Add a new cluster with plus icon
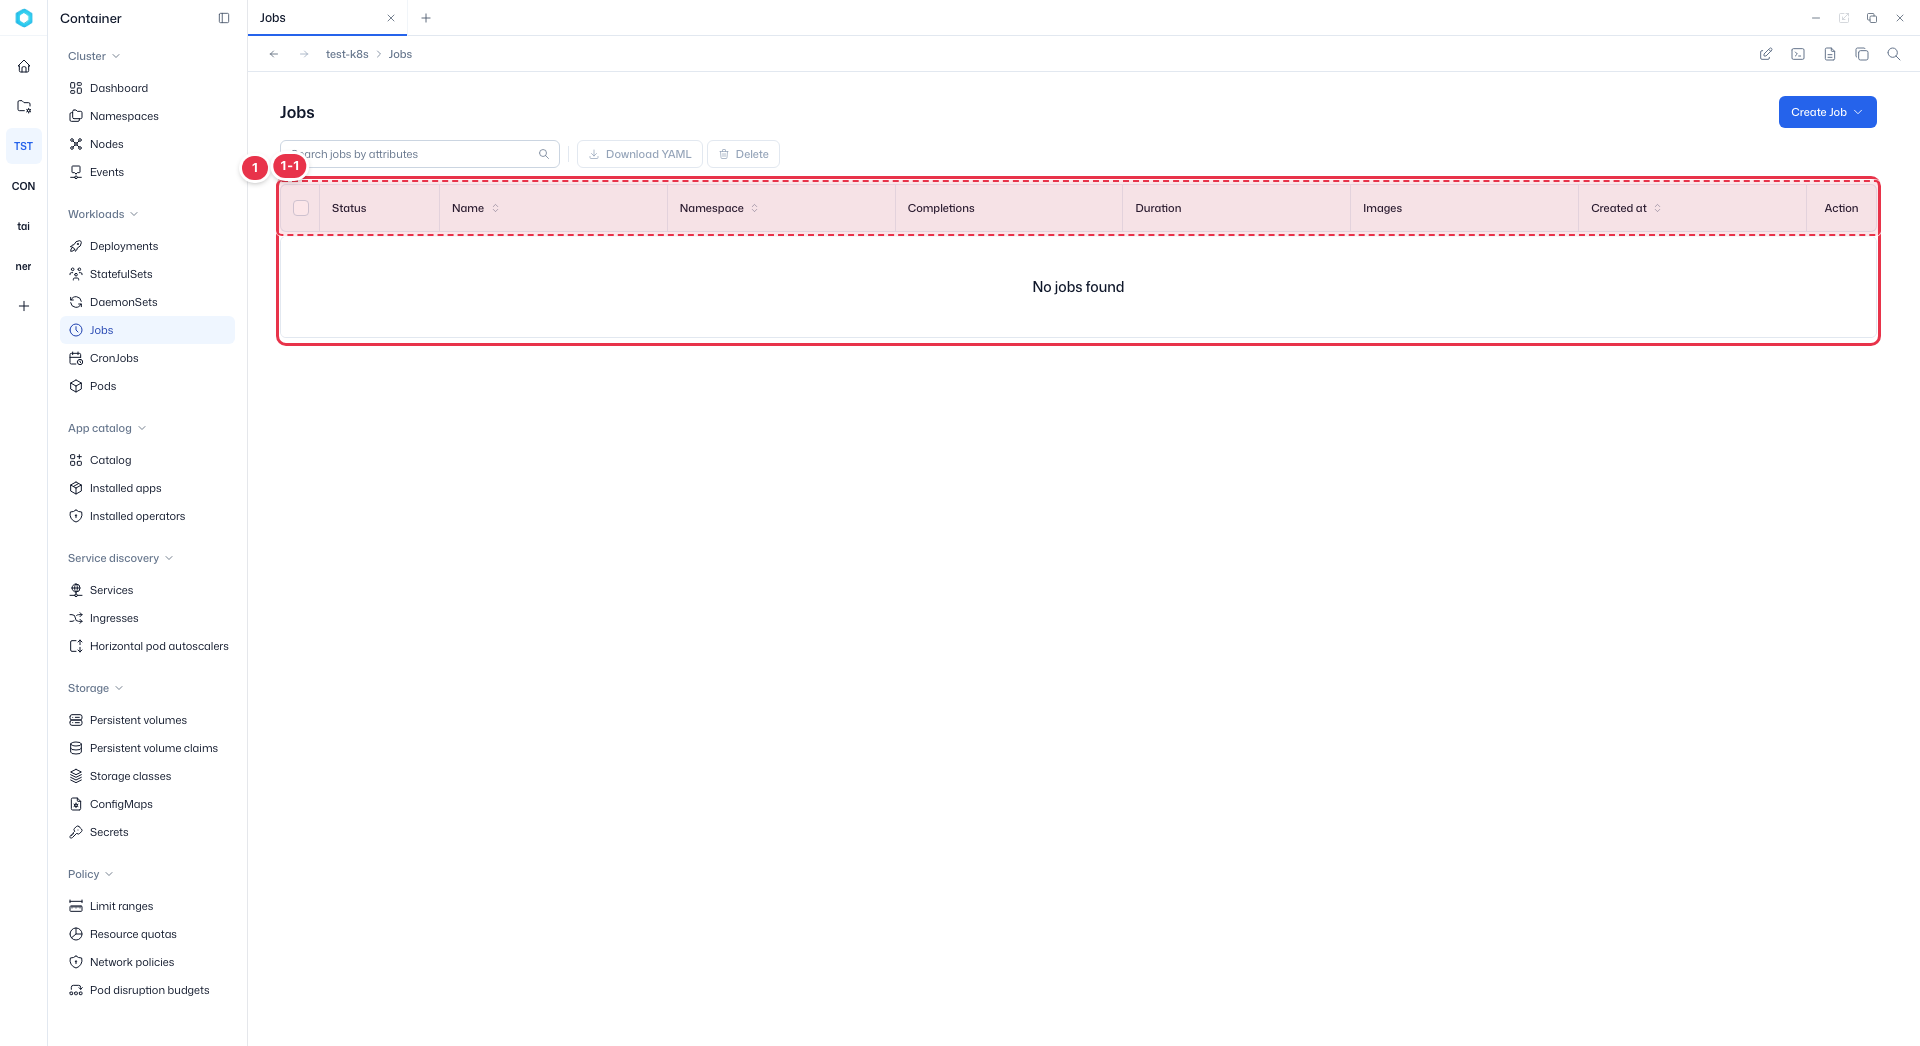1920x1046 pixels. 24,306
